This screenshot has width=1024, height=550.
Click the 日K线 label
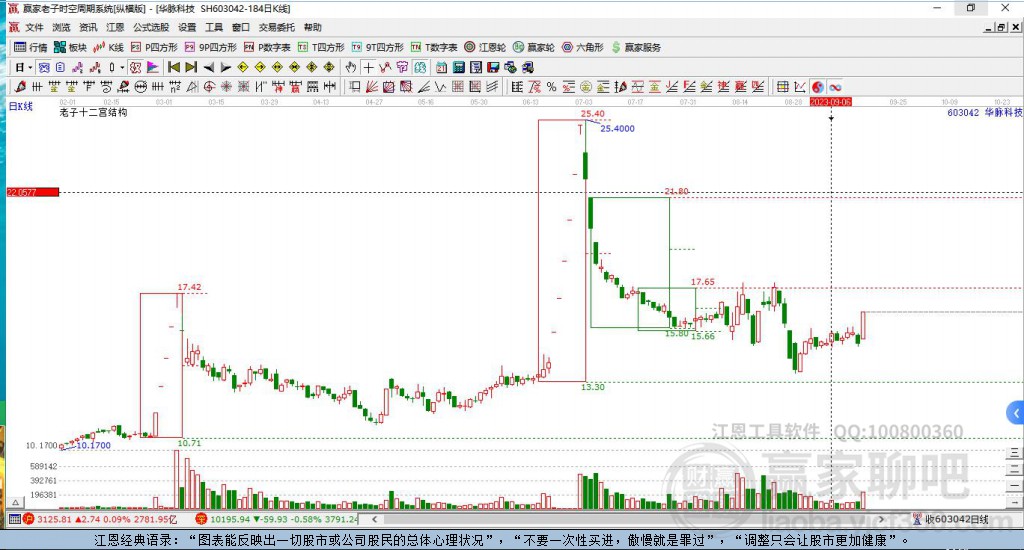click(21, 106)
